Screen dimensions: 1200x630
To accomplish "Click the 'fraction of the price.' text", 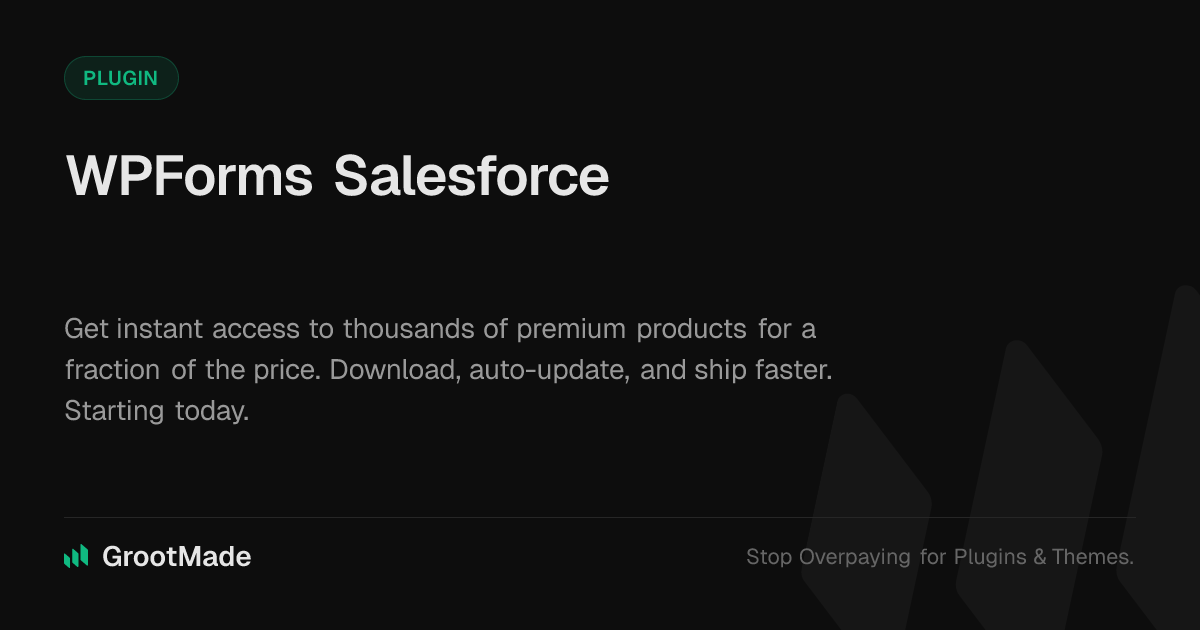I will (x=192, y=369).
